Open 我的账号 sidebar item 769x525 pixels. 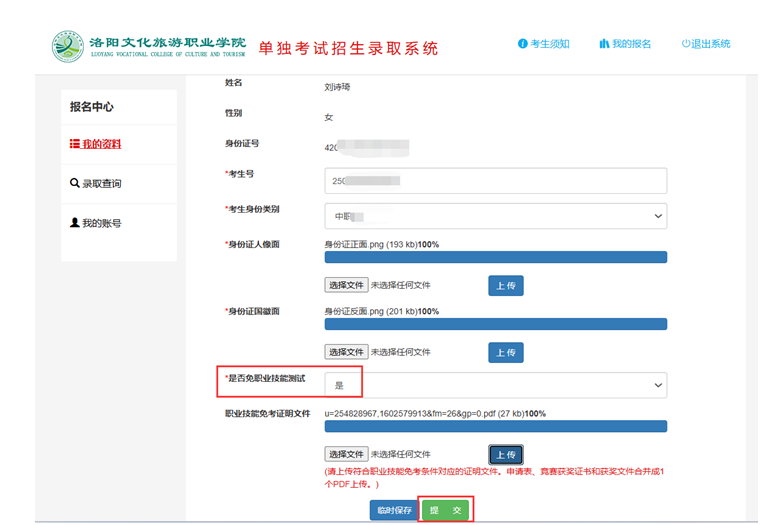[x=101, y=223]
